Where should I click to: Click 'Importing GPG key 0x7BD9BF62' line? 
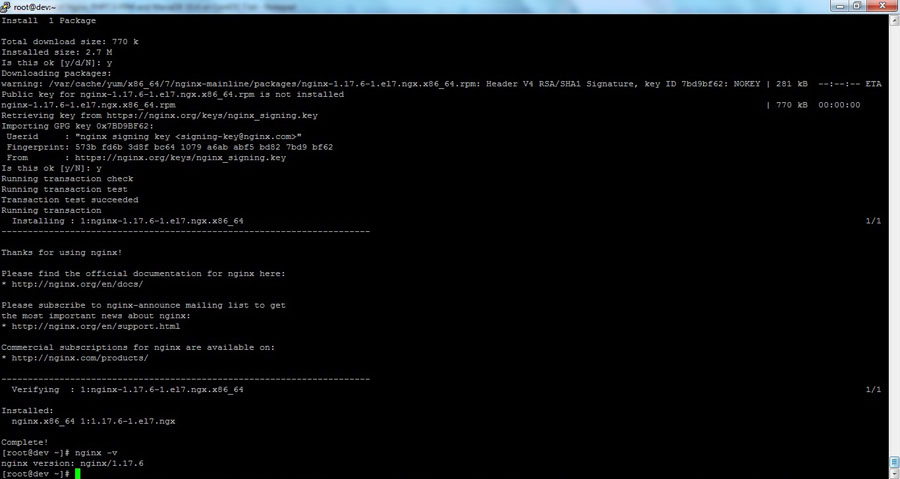77,126
